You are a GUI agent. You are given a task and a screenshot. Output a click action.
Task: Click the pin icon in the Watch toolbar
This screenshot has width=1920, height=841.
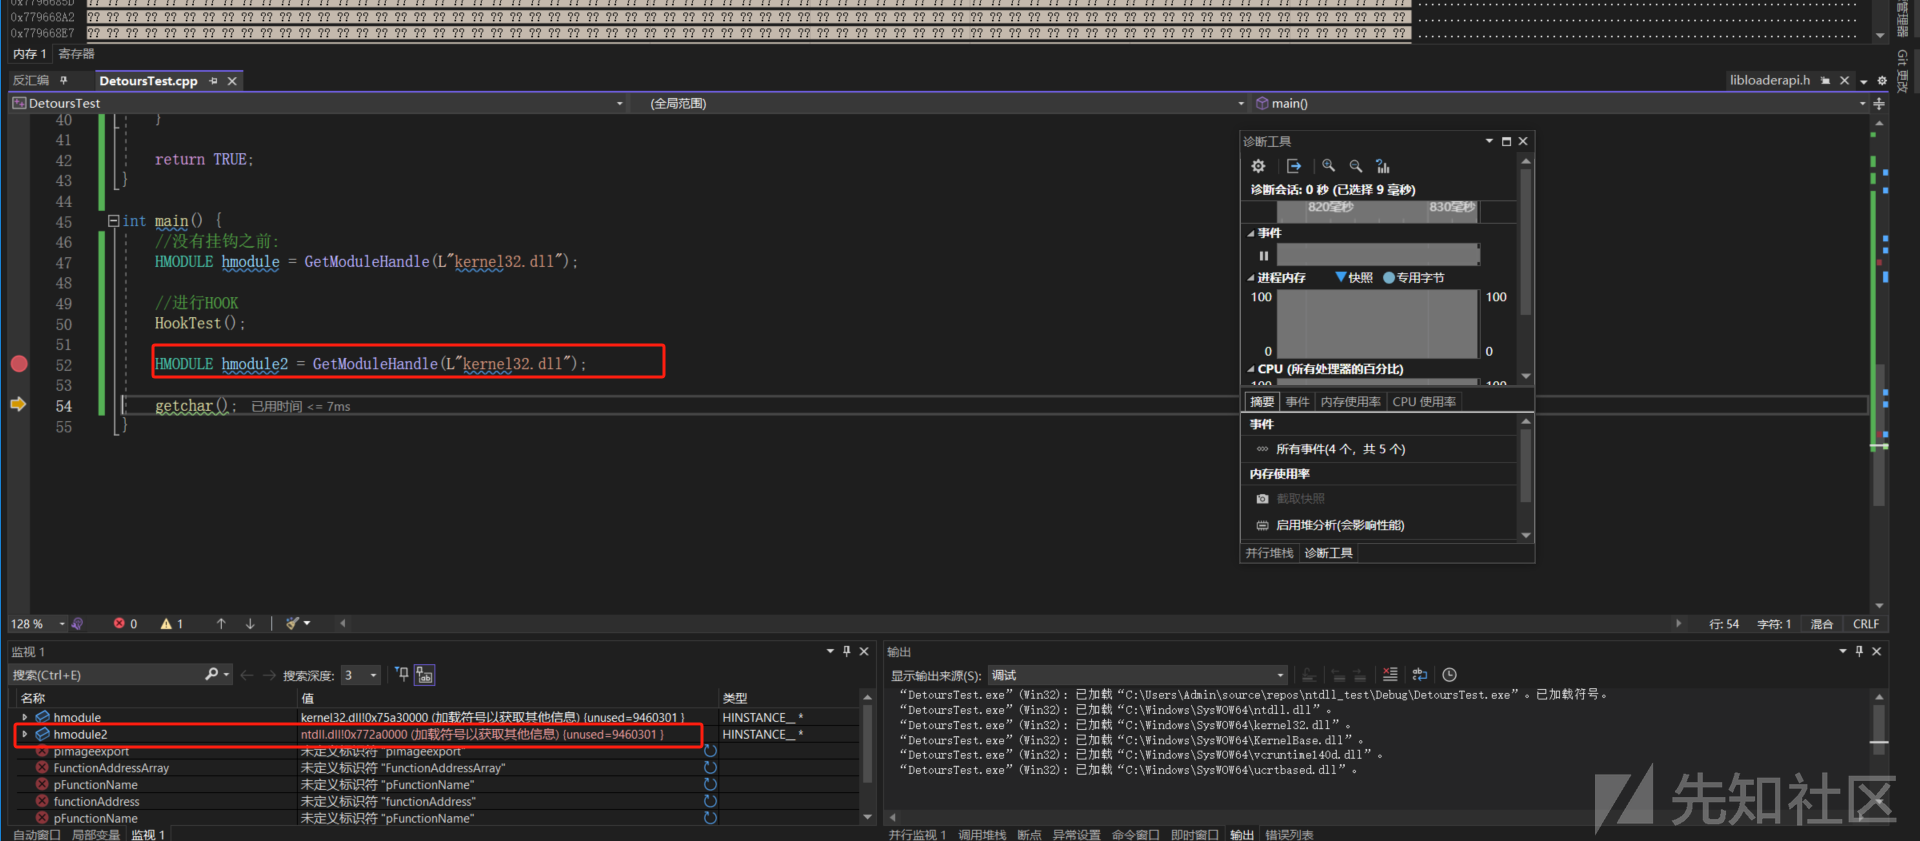(402, 675)
